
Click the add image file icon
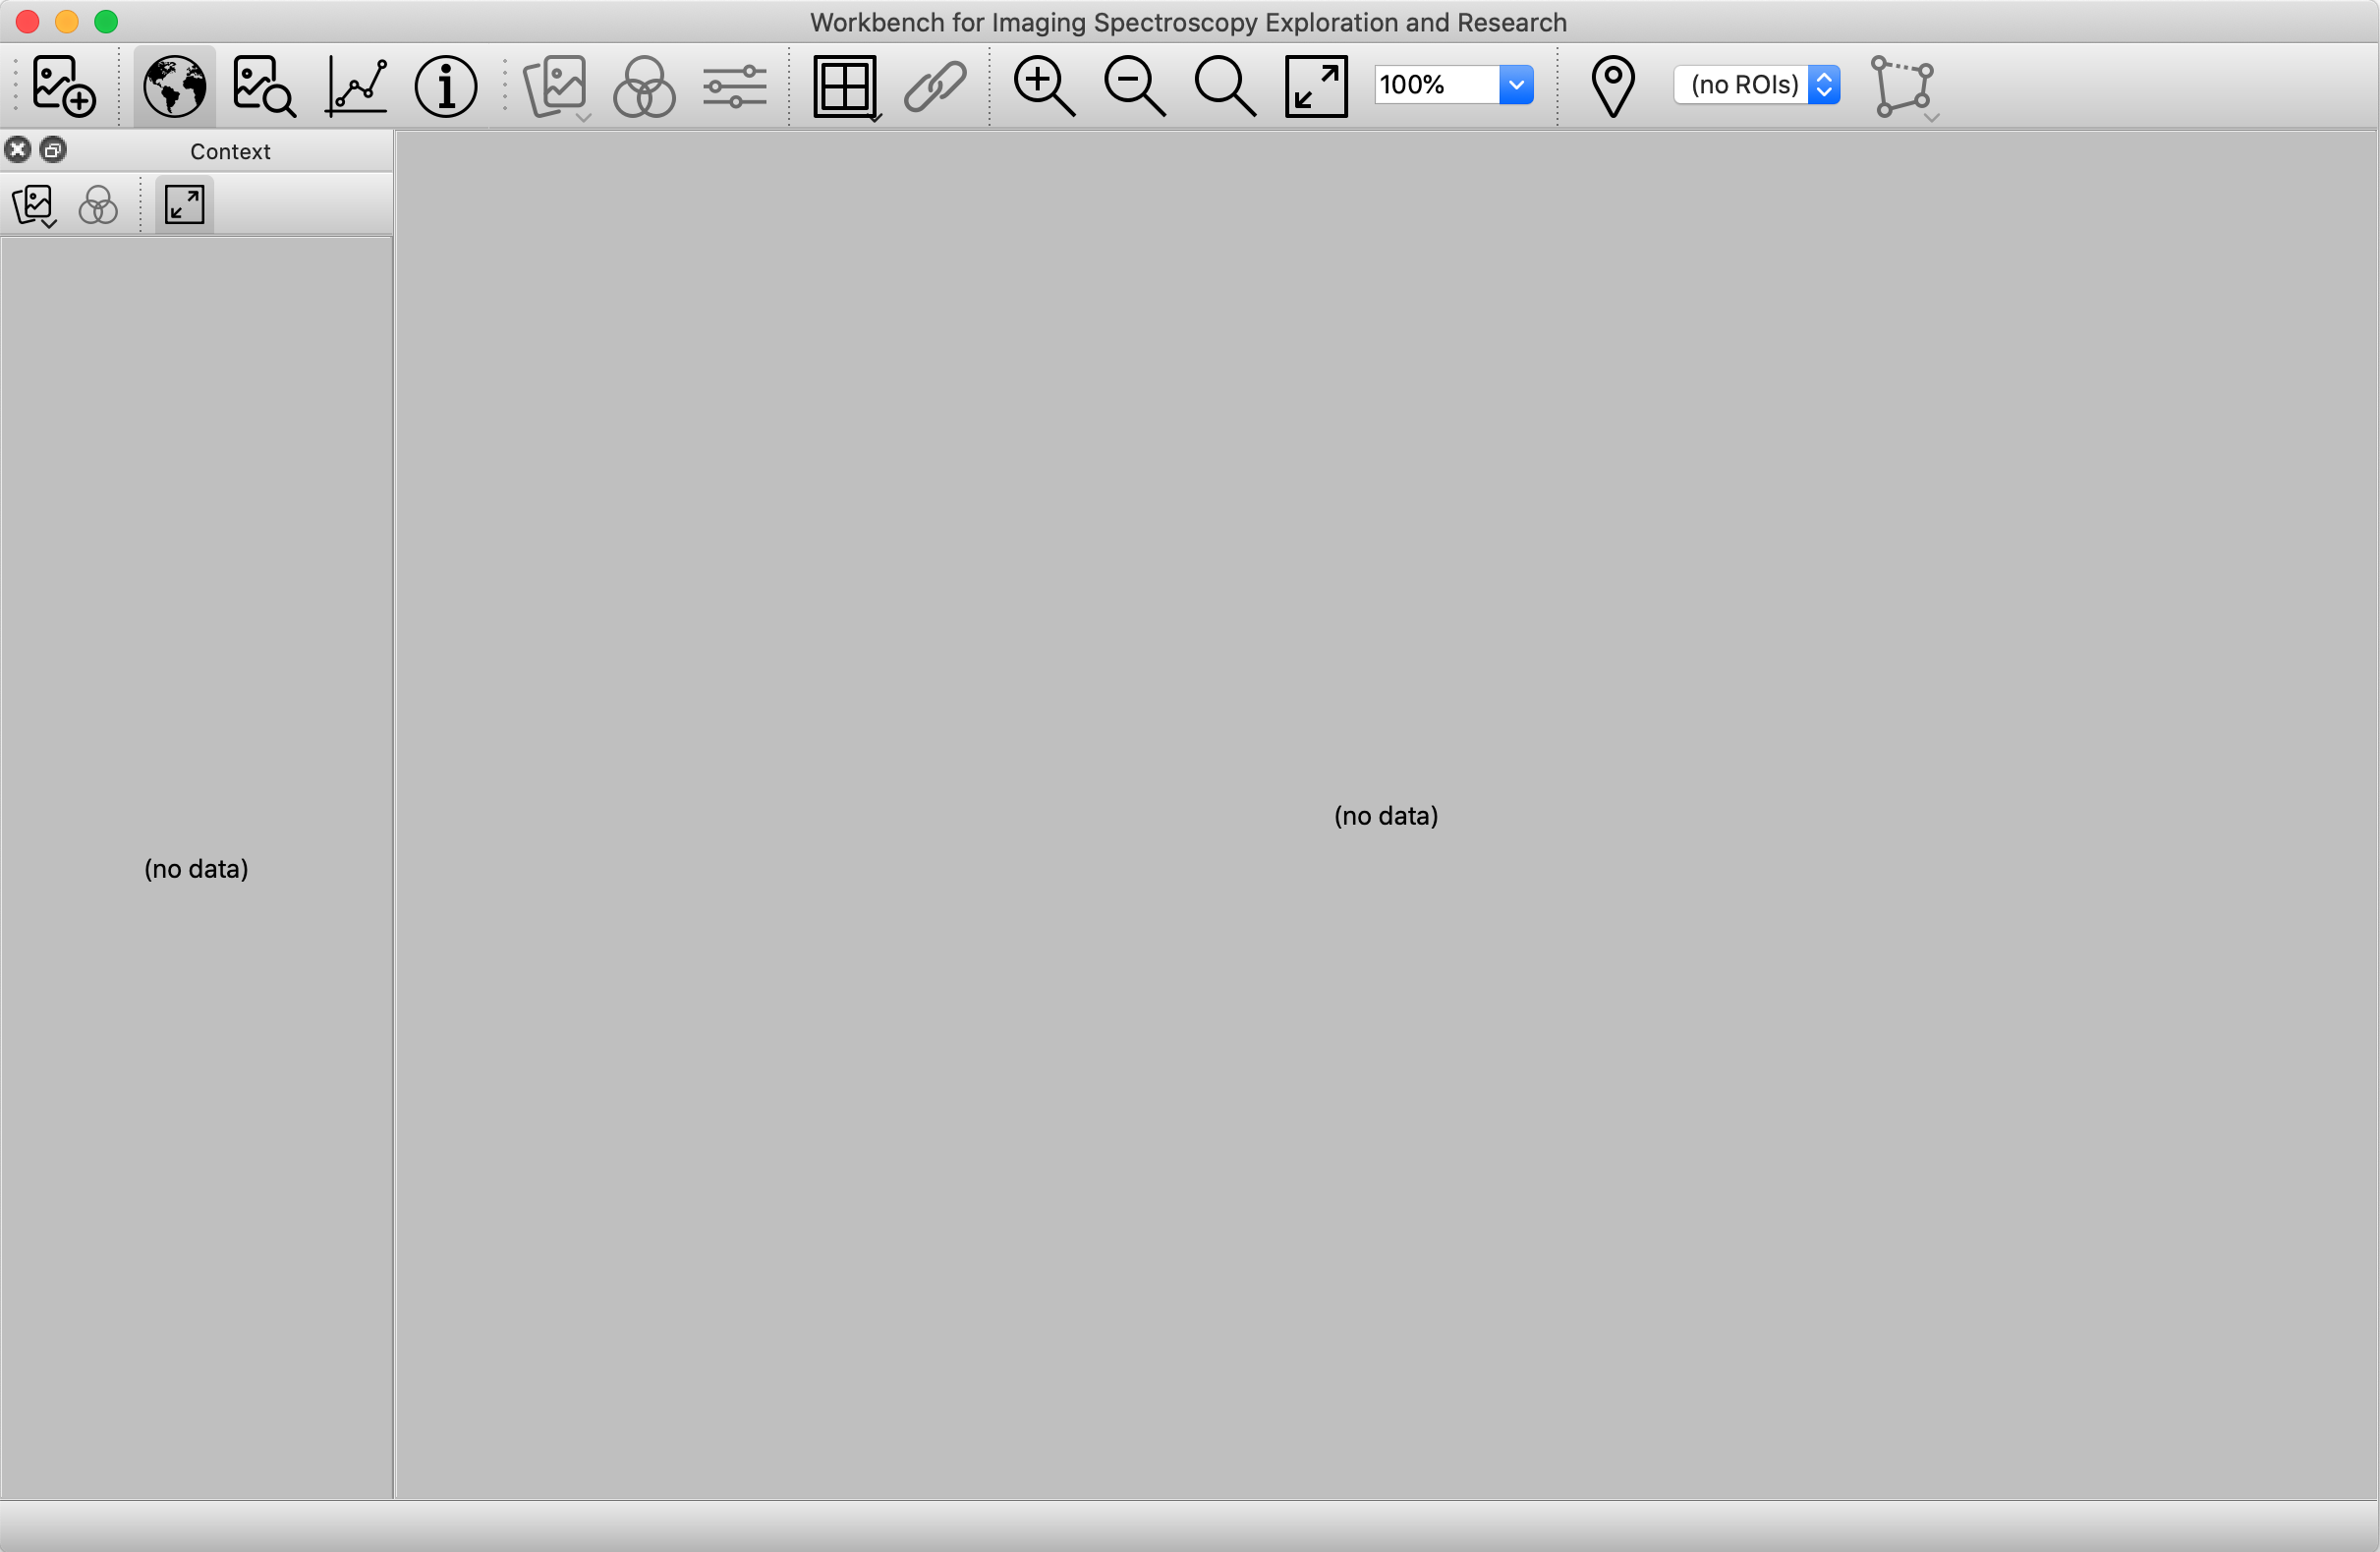tap(63, 85)
